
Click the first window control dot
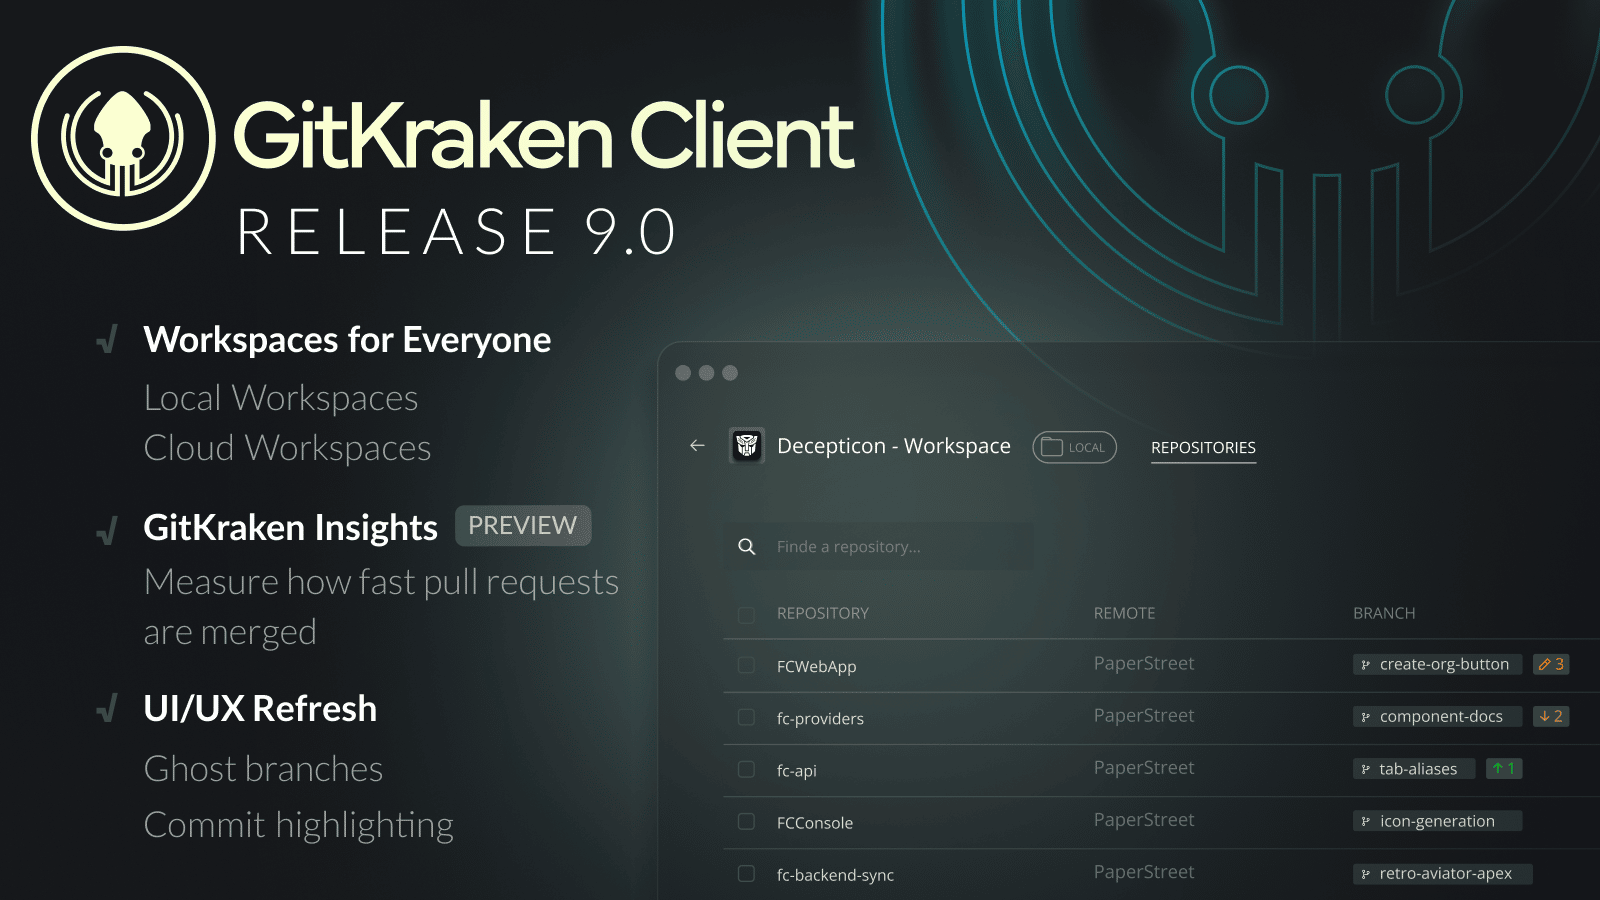683,373
